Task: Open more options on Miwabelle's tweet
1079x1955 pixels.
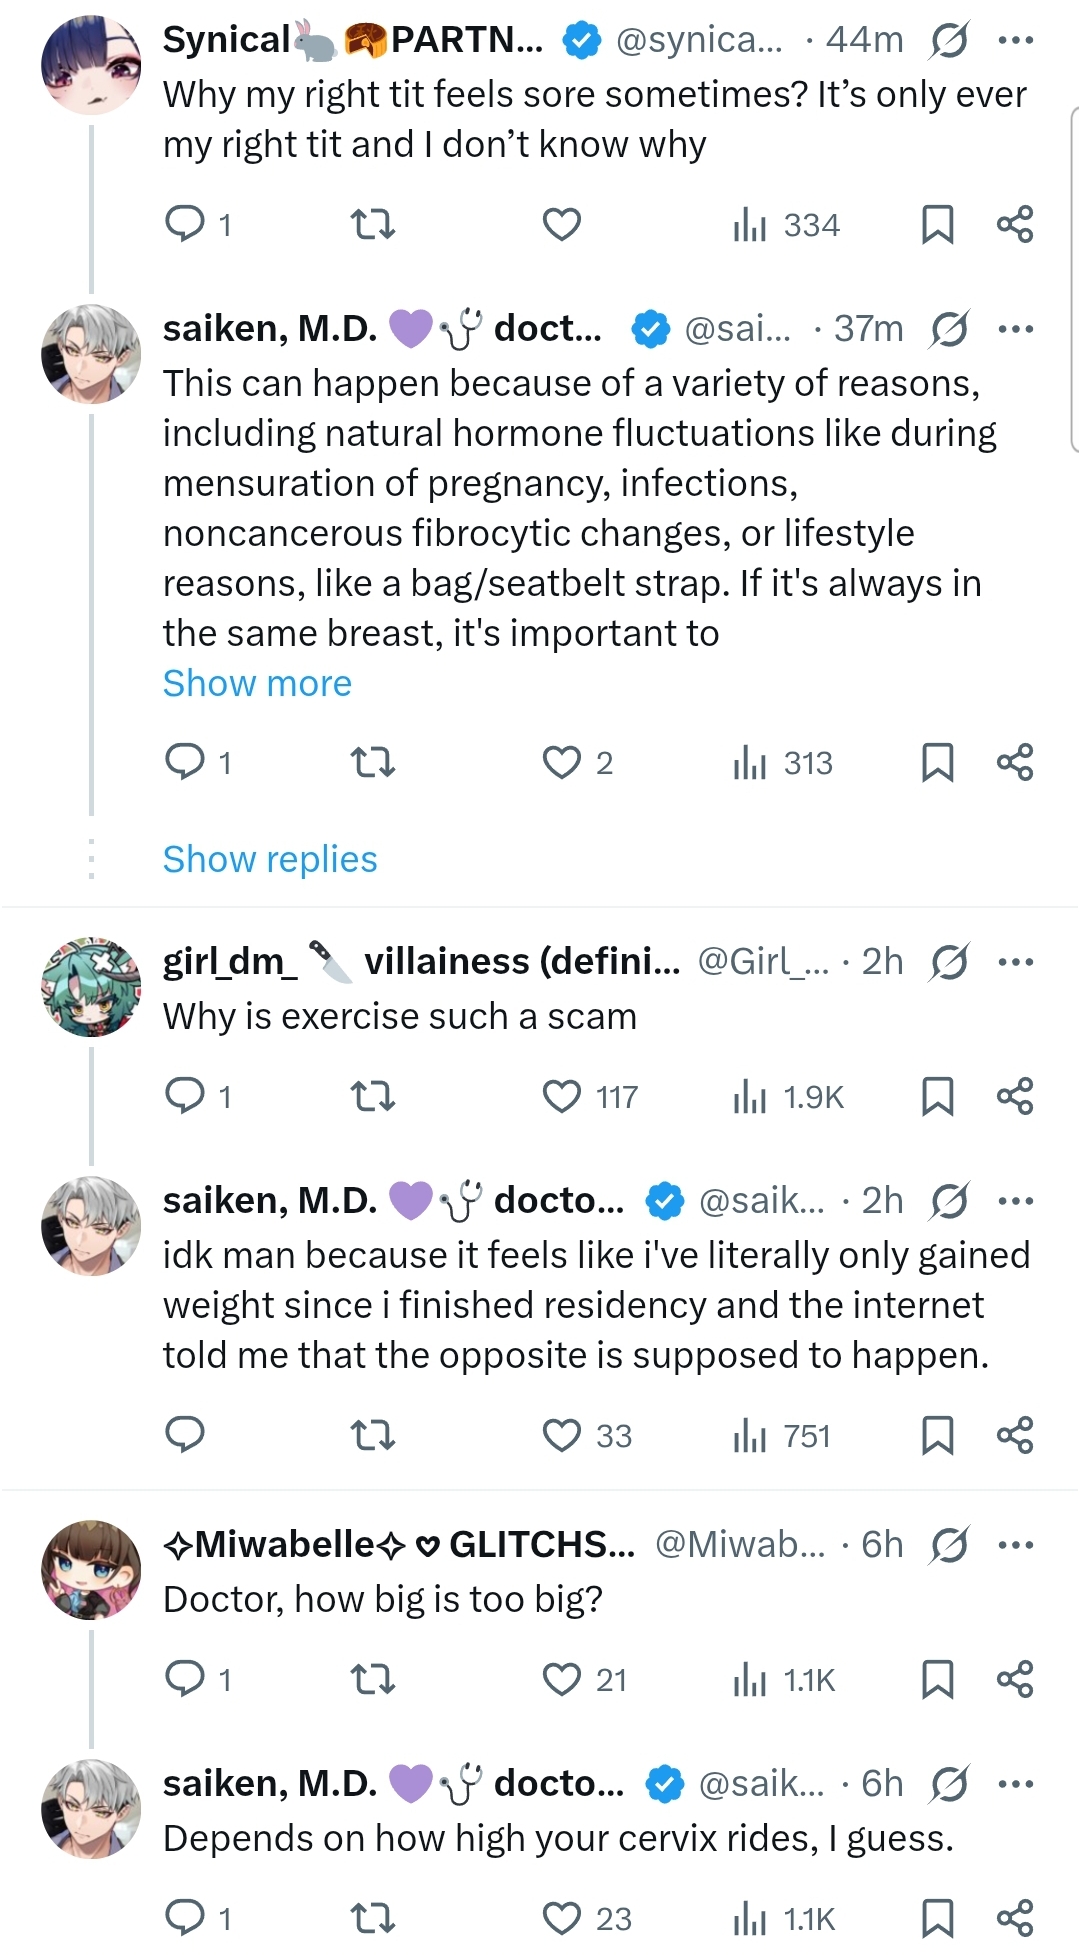Action: [x=1015, y=1545]
